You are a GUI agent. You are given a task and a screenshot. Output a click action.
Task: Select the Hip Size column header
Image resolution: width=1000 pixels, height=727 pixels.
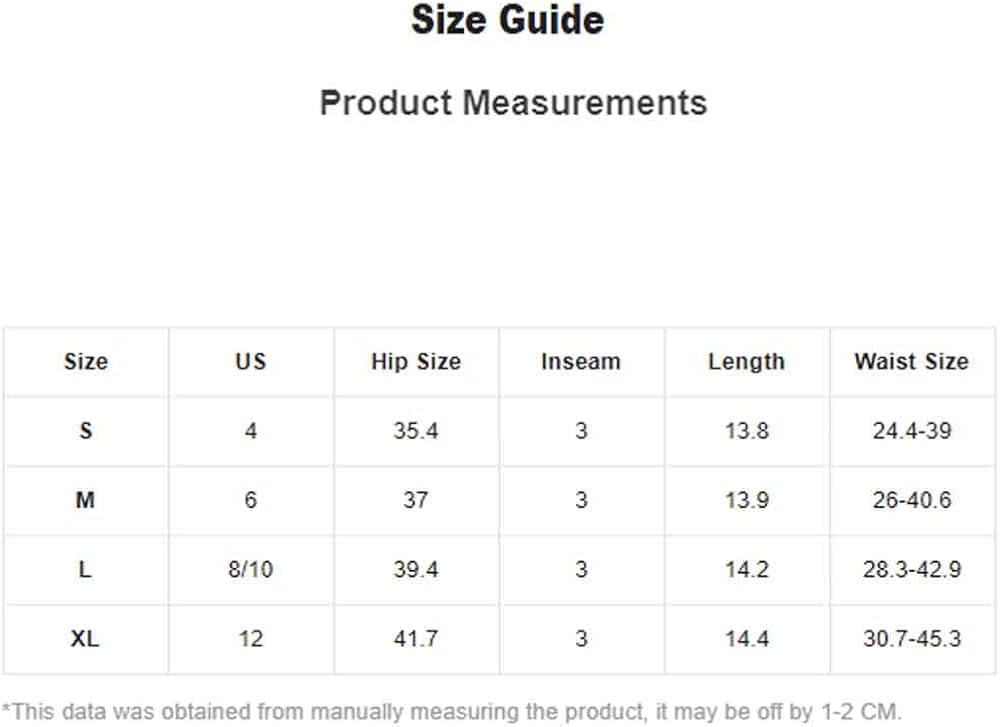416,362
